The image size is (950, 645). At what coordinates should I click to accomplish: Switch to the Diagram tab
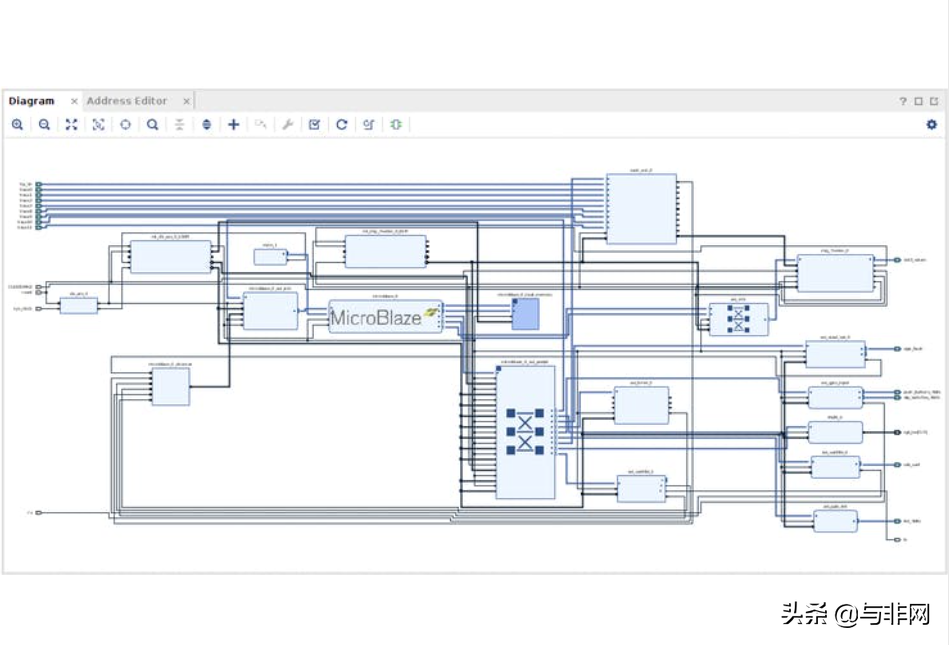(x=32, y=101)
